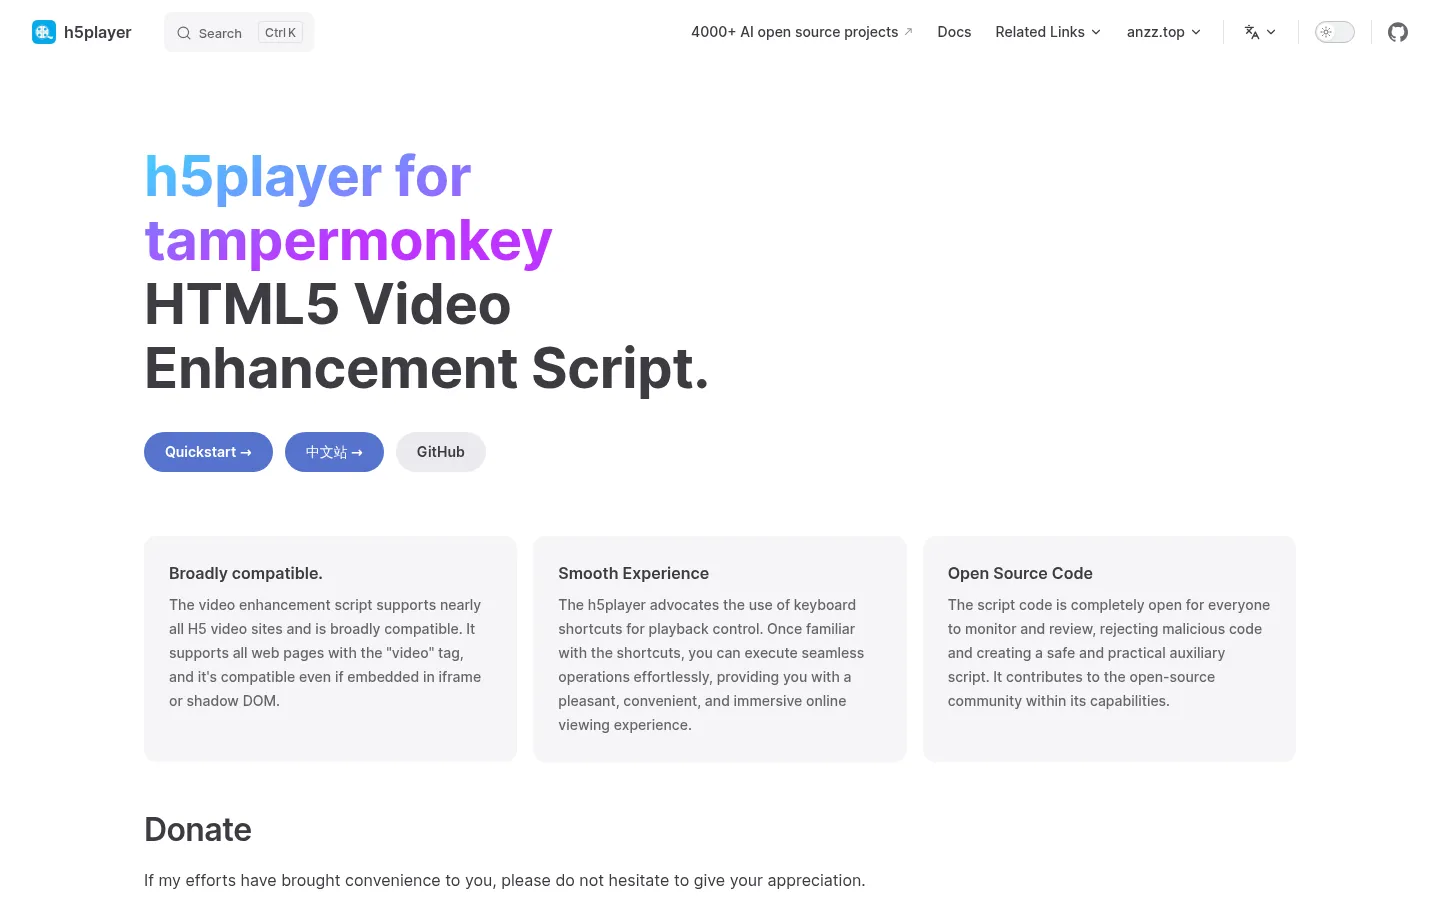Open the language translation menu

pos(1260,32)
